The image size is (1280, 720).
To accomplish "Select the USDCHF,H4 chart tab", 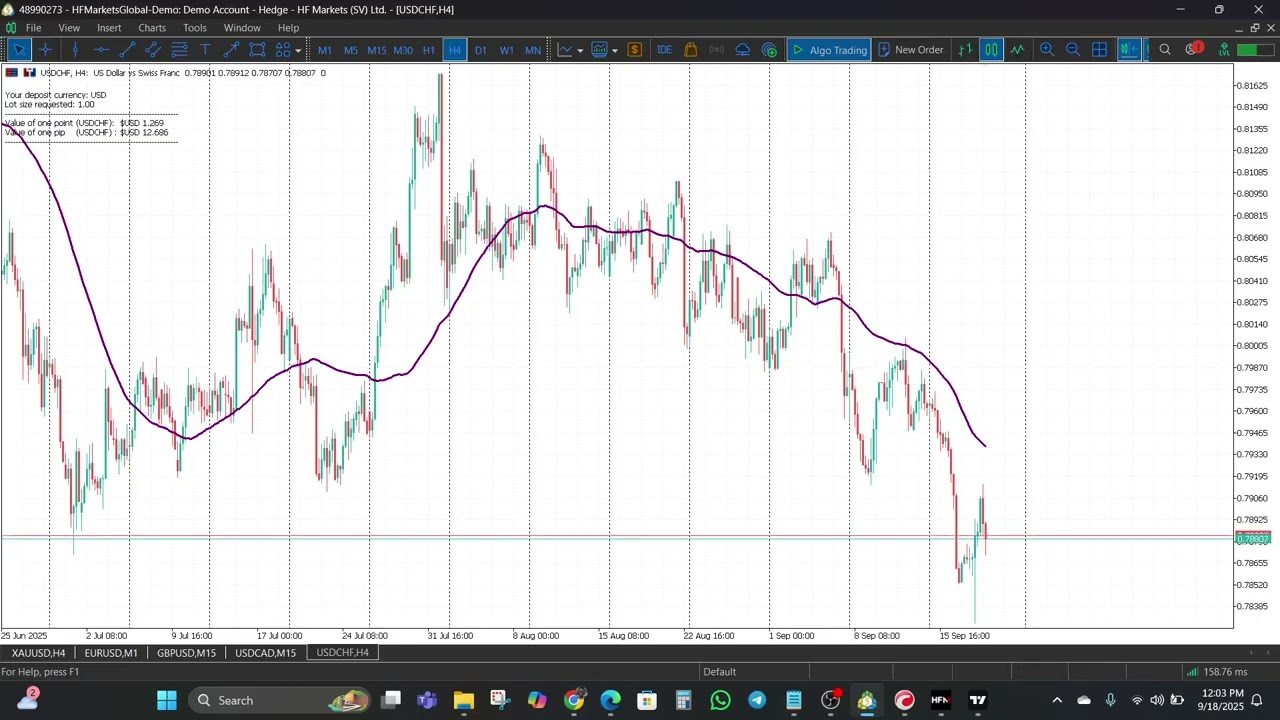I will click(x=342, y=653).
